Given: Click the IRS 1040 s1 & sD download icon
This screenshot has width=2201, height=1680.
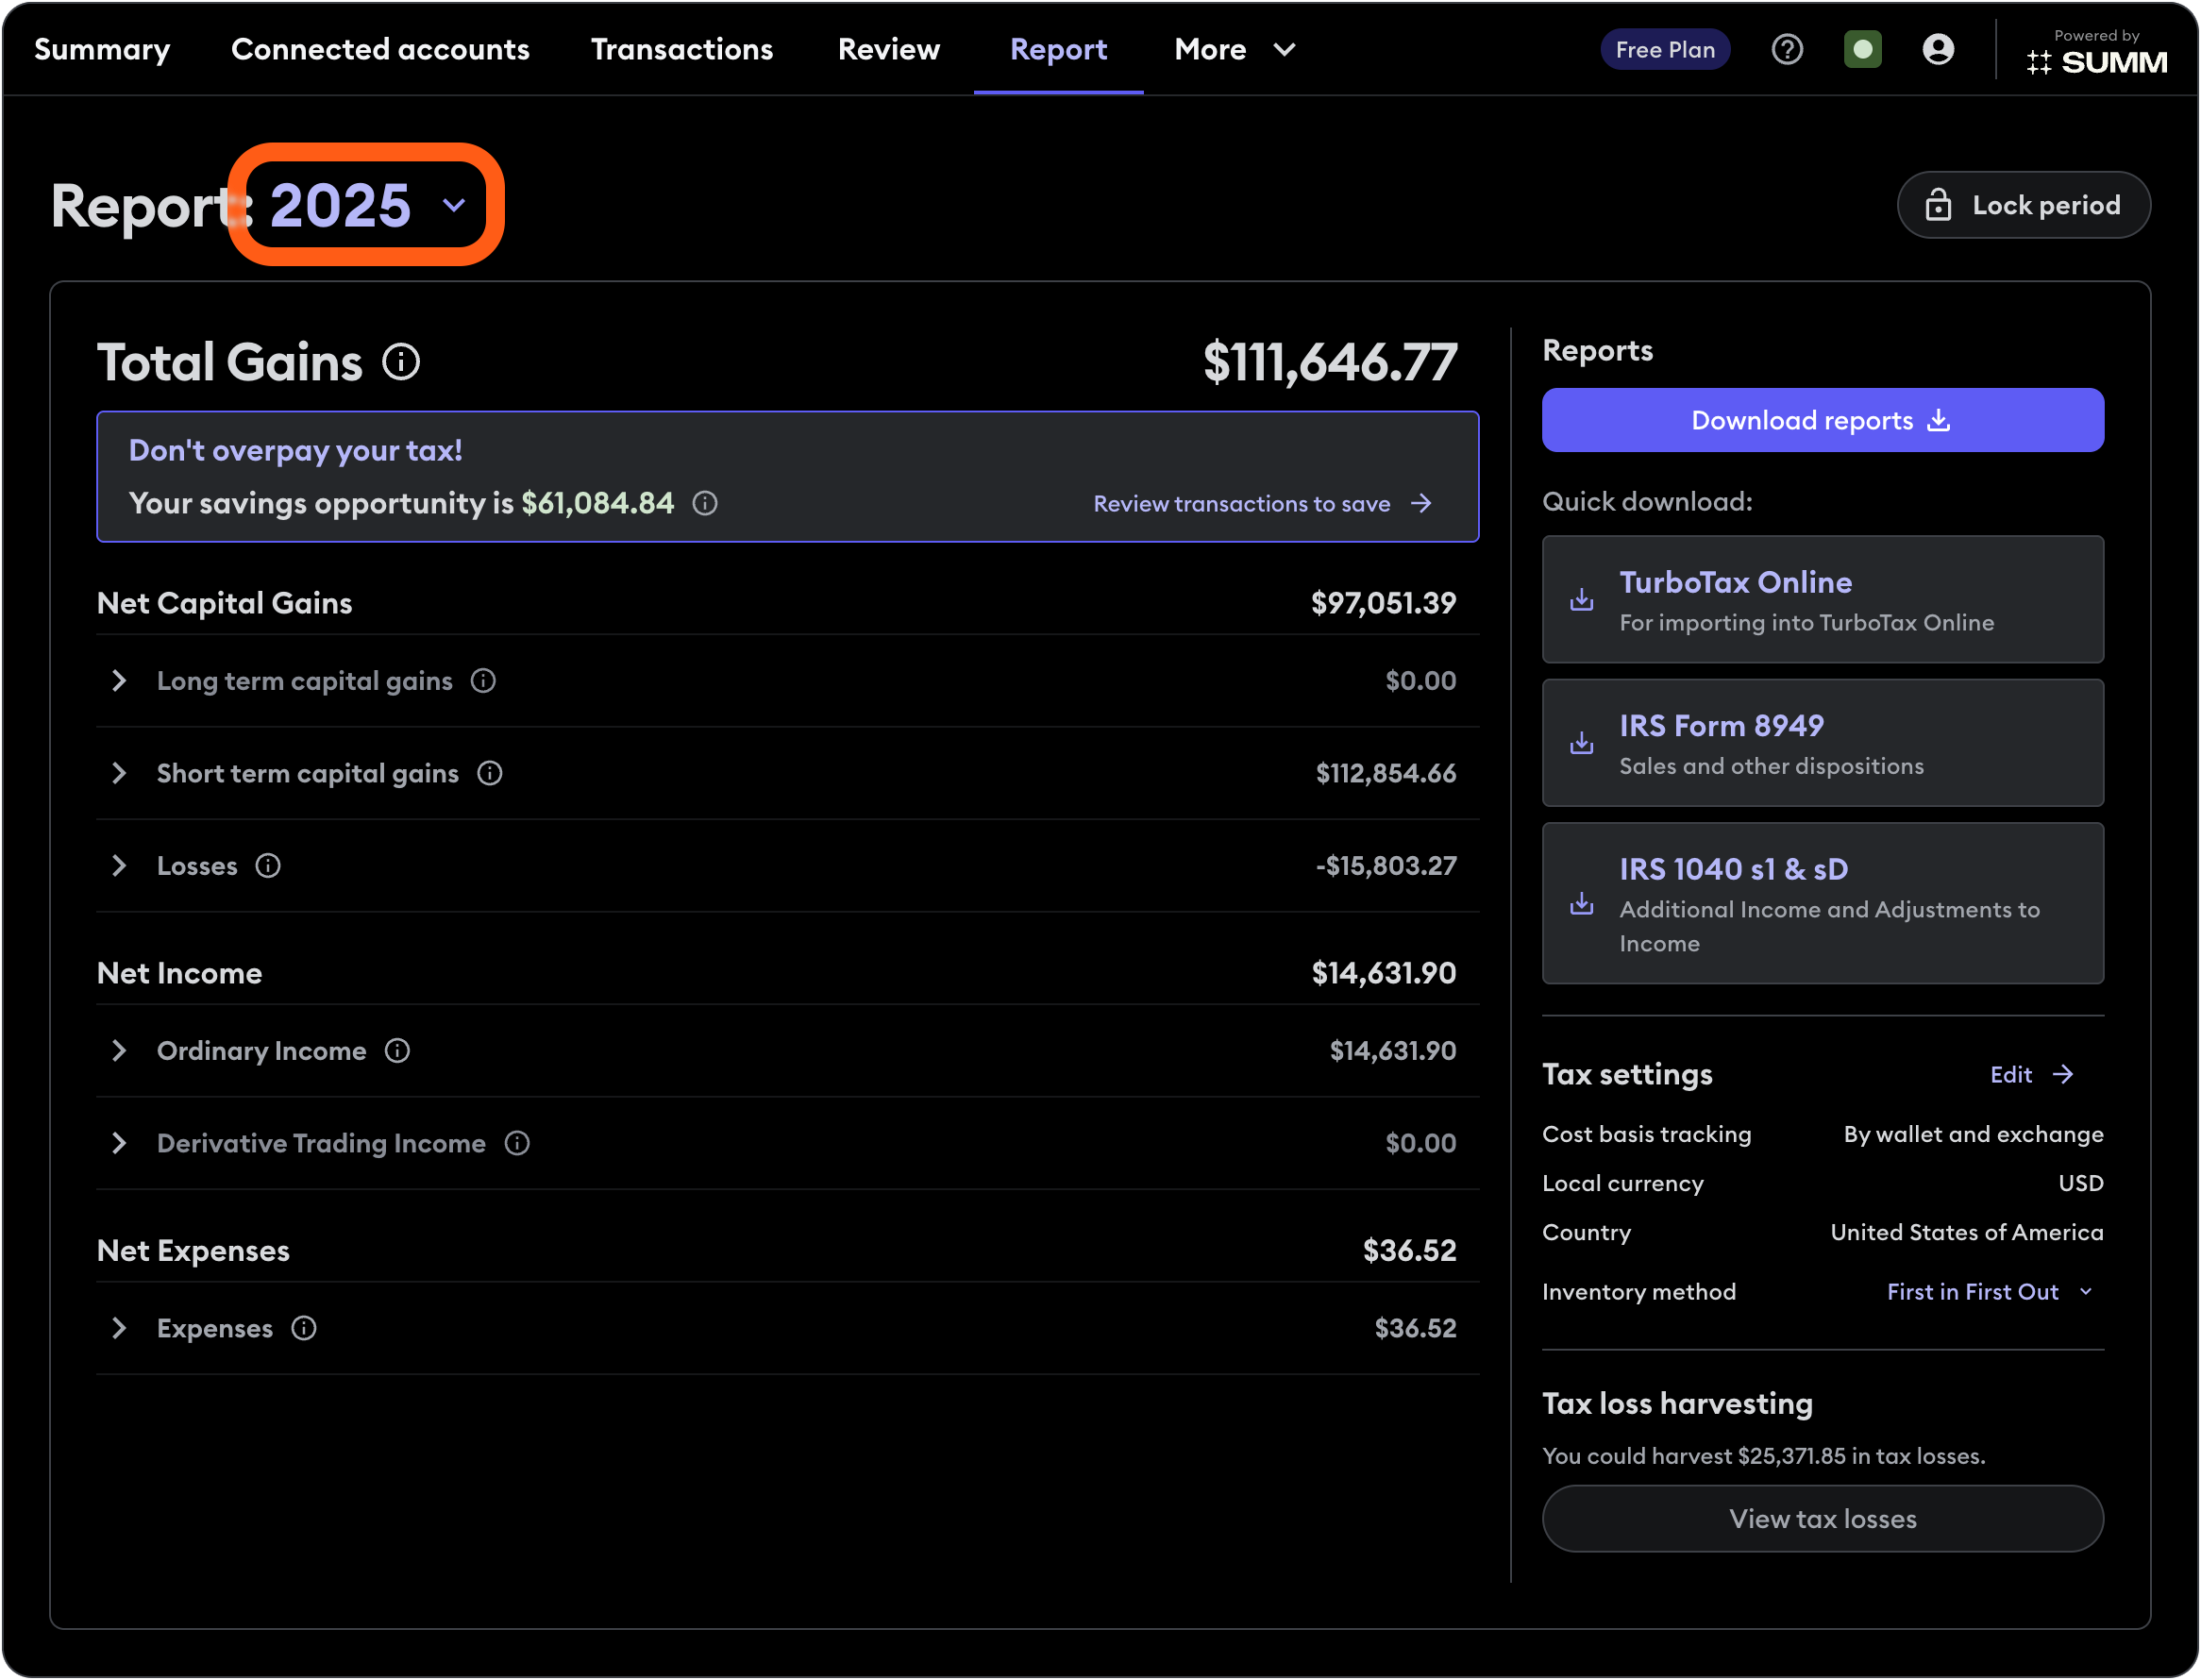Looking at the screenshot, I should 1581,903.
